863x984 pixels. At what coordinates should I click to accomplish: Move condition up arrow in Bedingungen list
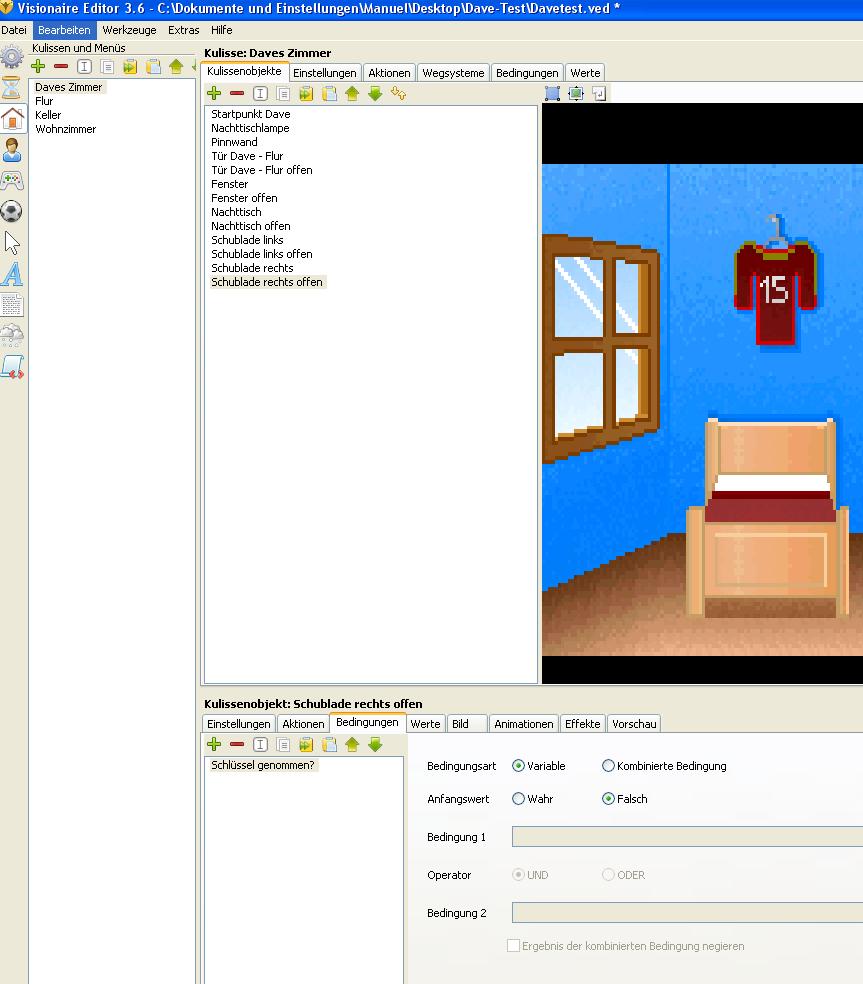click(x=352, y=744)
